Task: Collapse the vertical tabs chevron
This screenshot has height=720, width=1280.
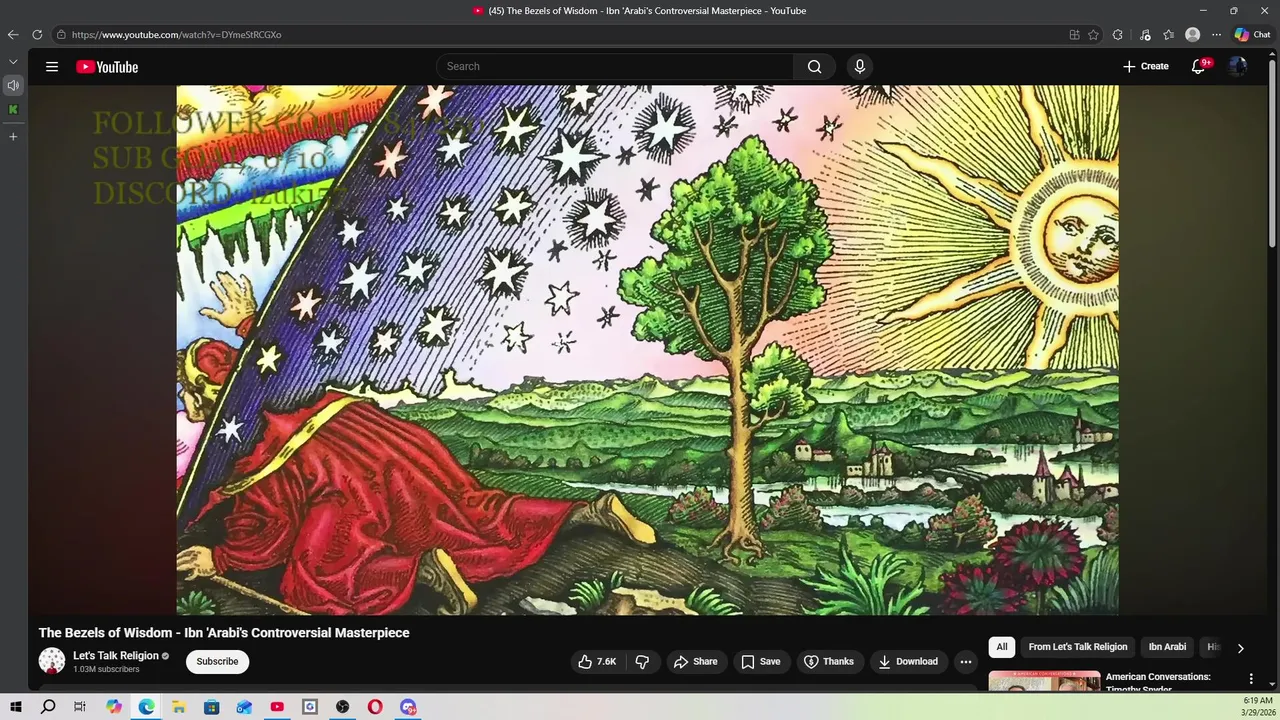Action: click(x=13, y=62)
